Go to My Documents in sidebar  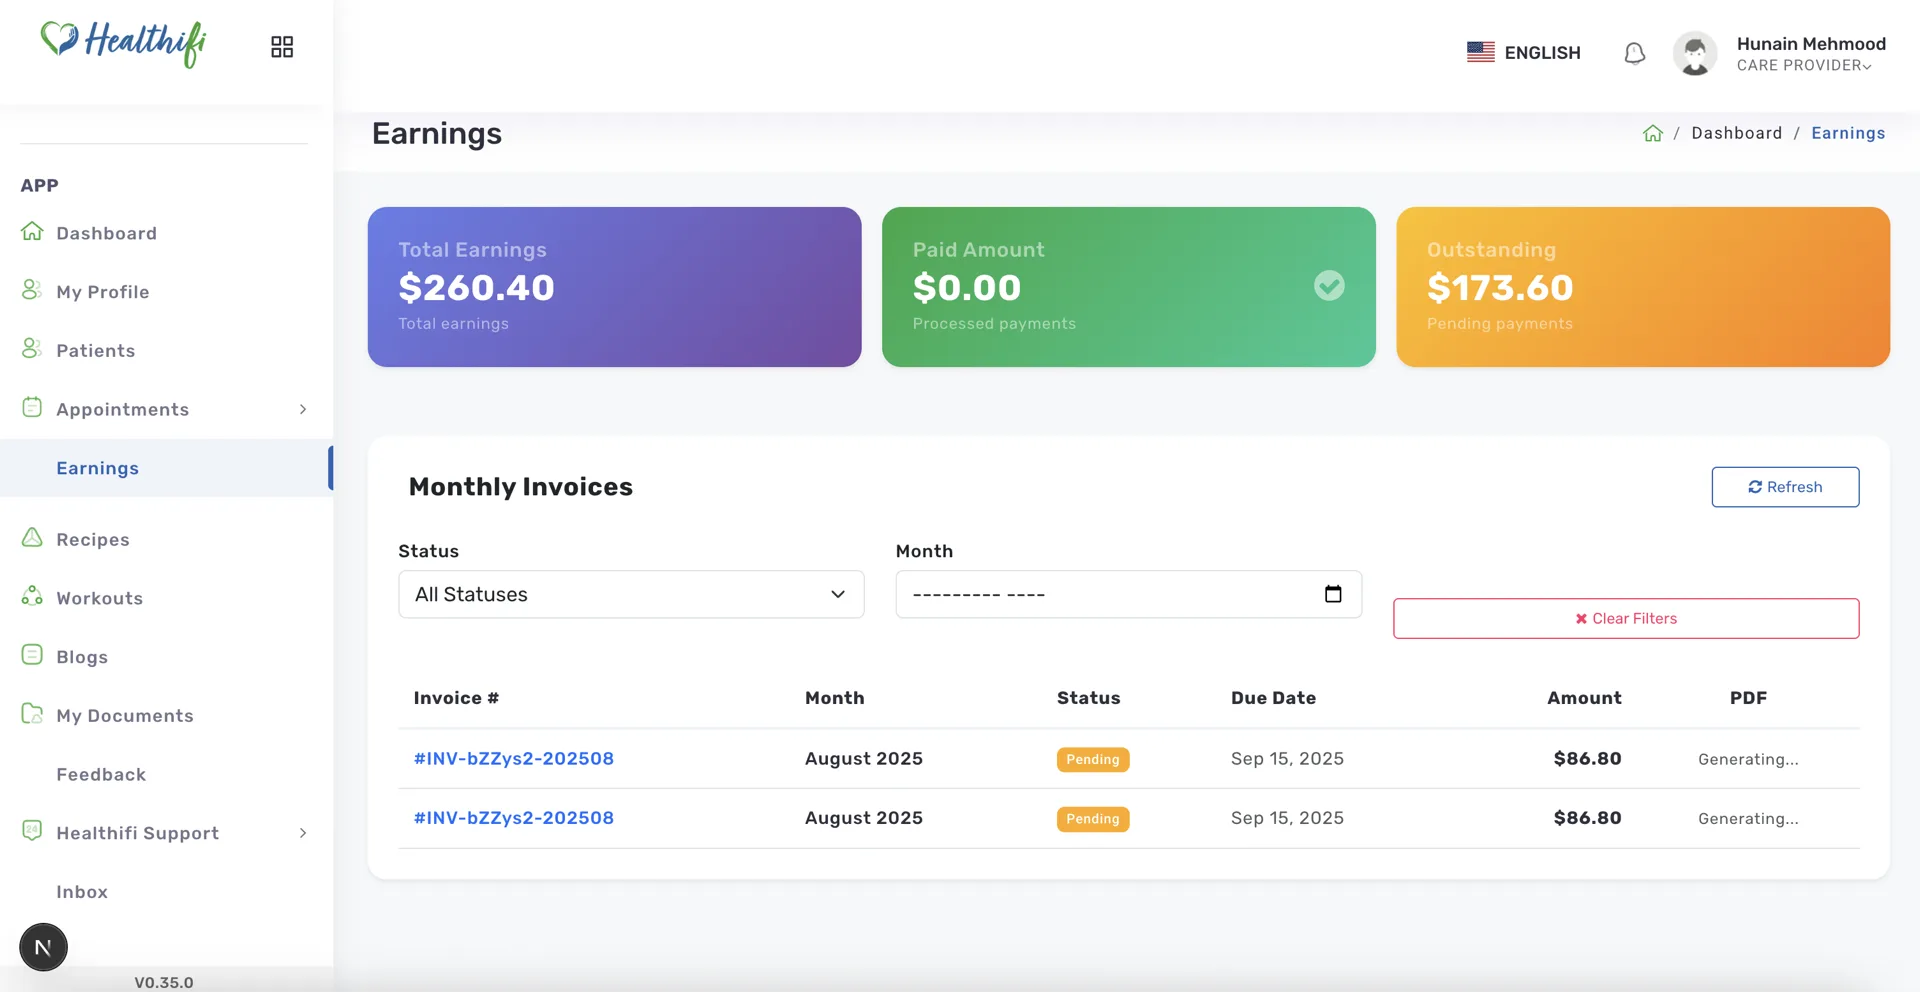point(125,716)
